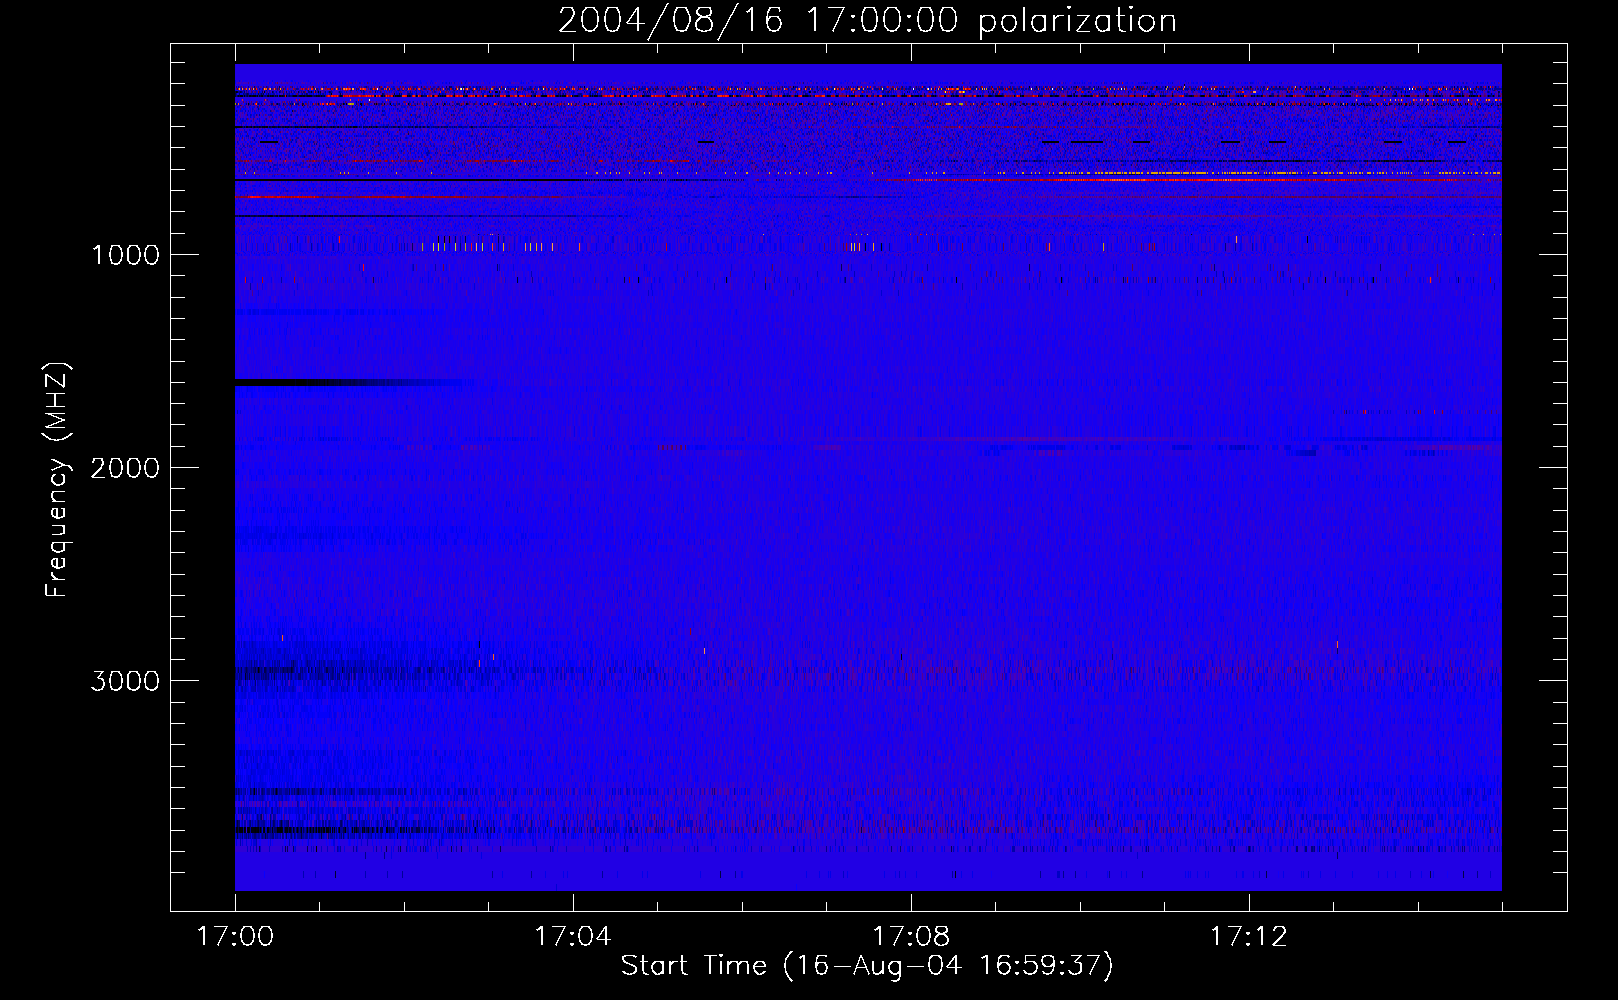Click the 17:12 time tick label
This screenshot has height=1000, width=1618.
(x=1249, y=937)
